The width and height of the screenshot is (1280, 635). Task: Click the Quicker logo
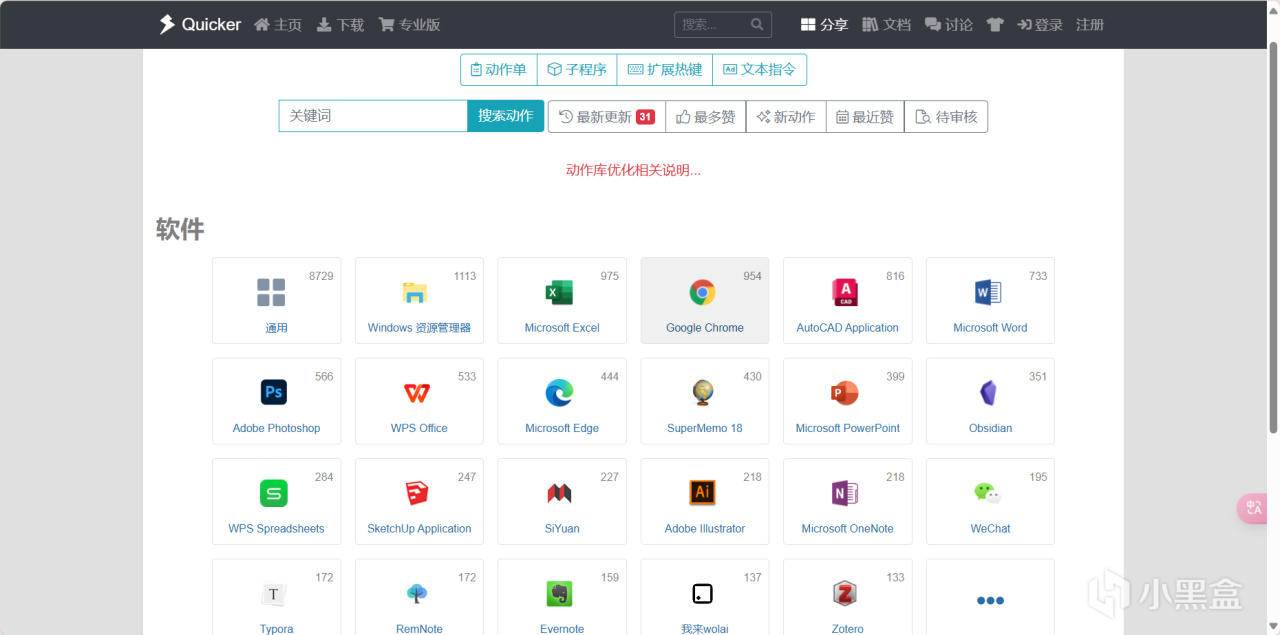point(200,24)
